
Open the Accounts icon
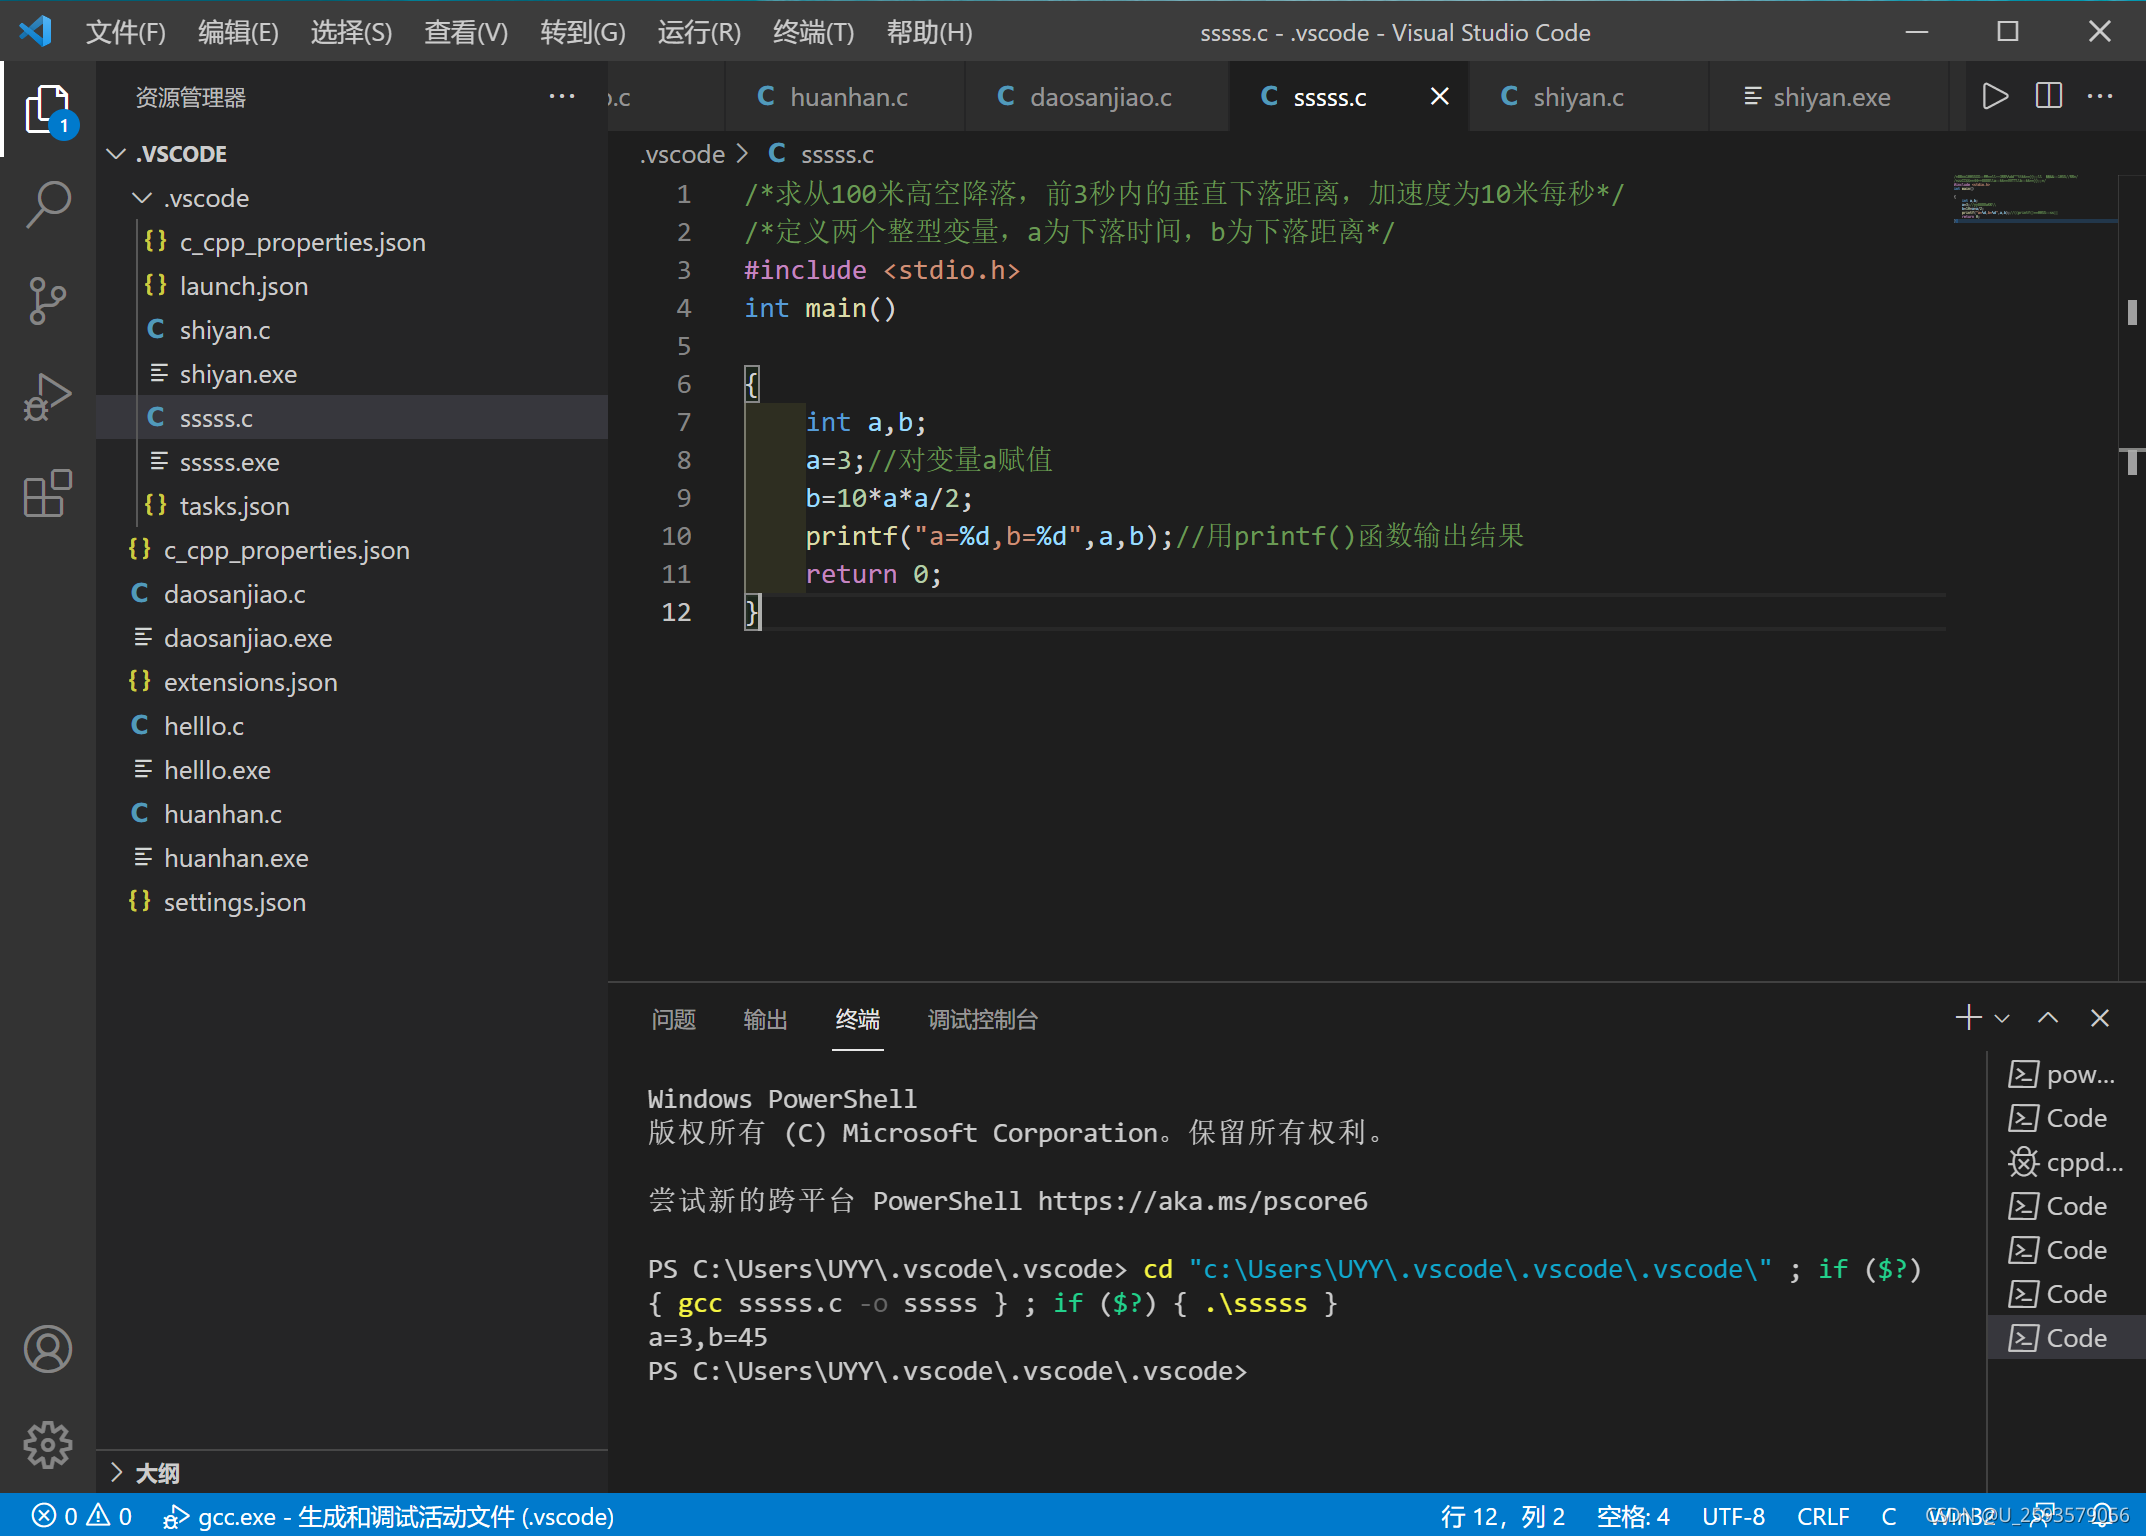pos(47,1349)
